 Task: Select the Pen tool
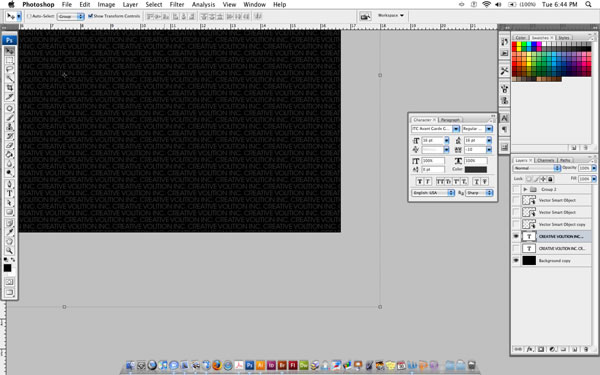[10, 184]
